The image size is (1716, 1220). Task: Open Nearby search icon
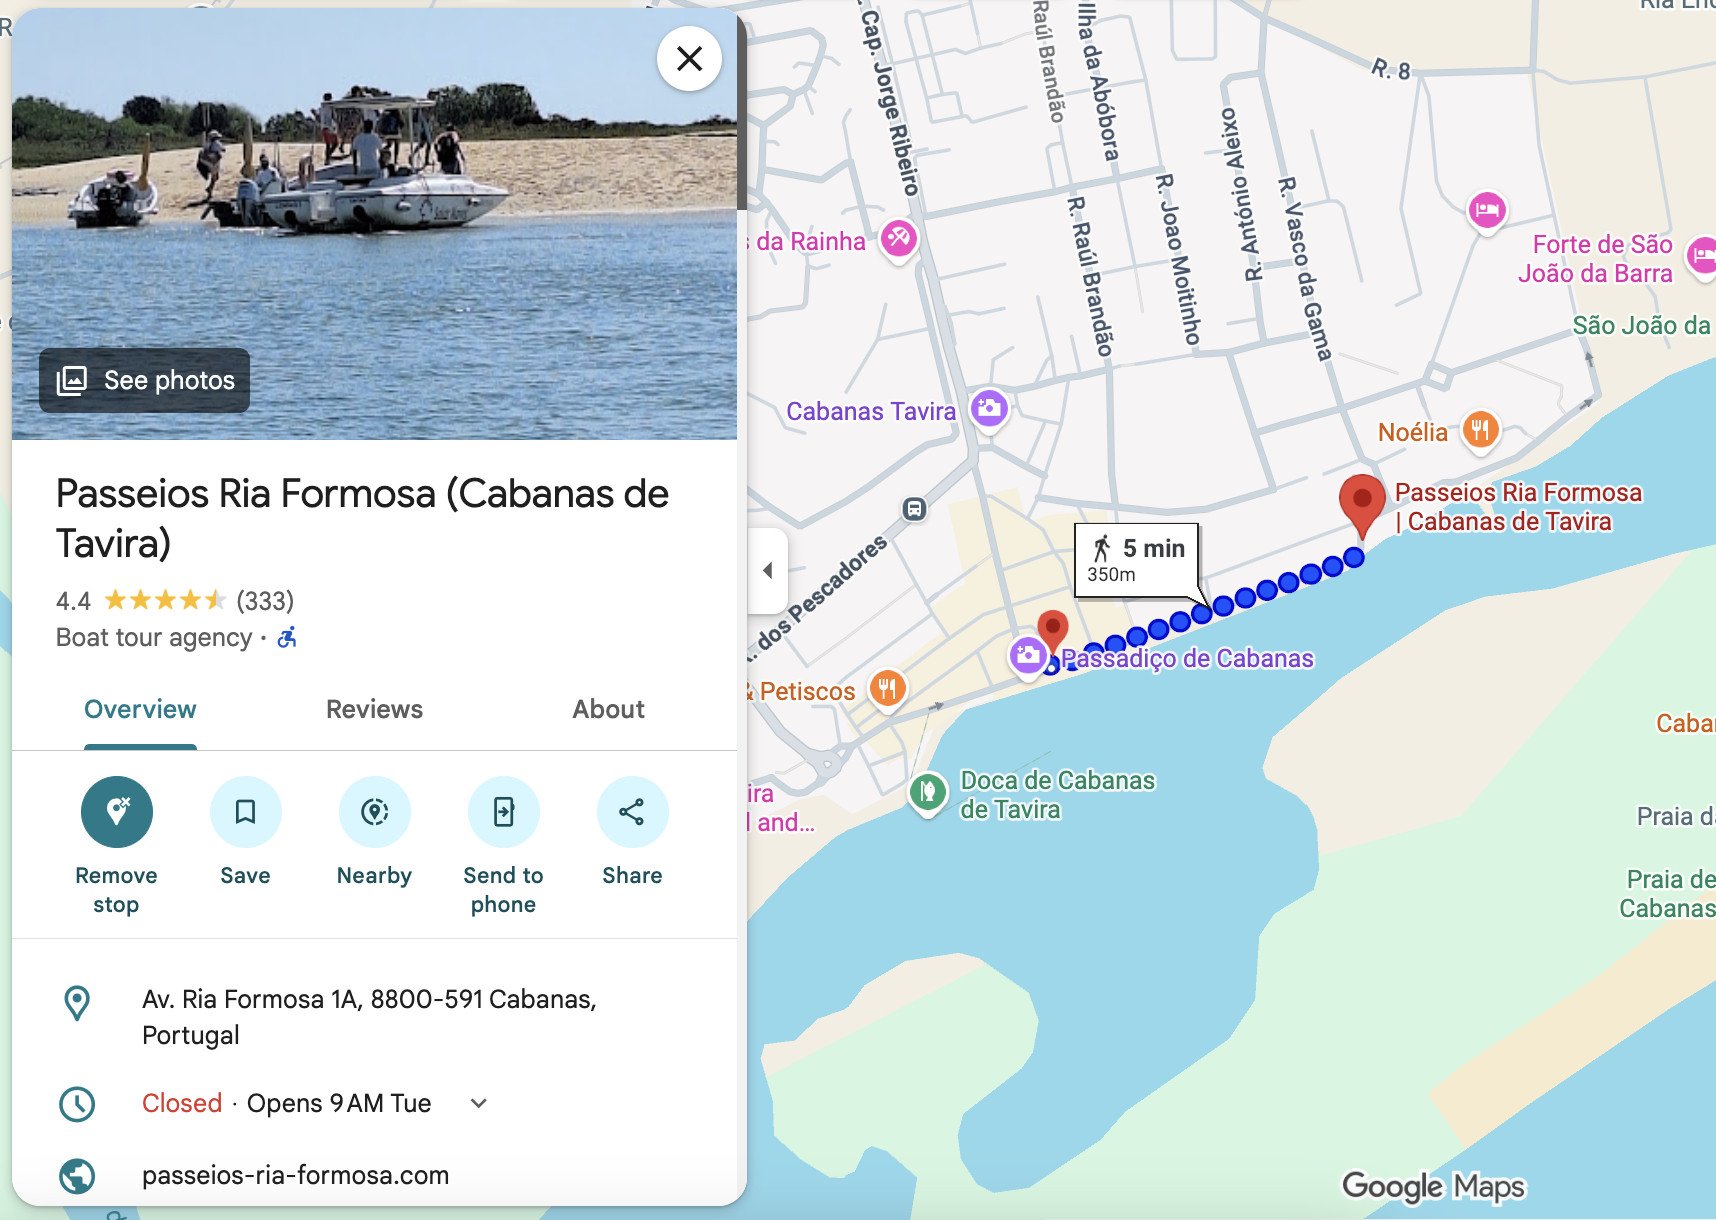click(374, 812)
